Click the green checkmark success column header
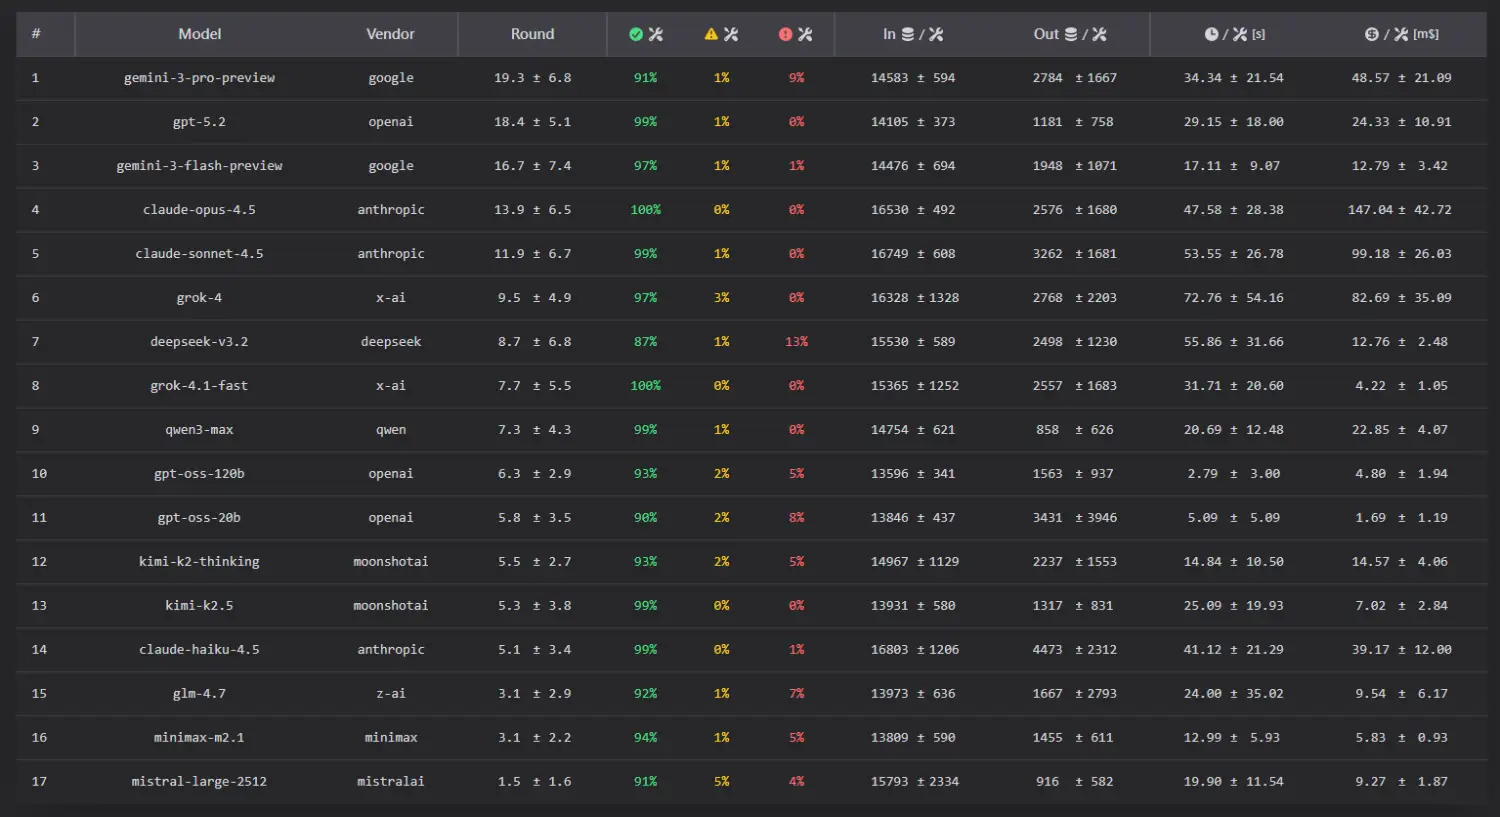 [645, 34]
